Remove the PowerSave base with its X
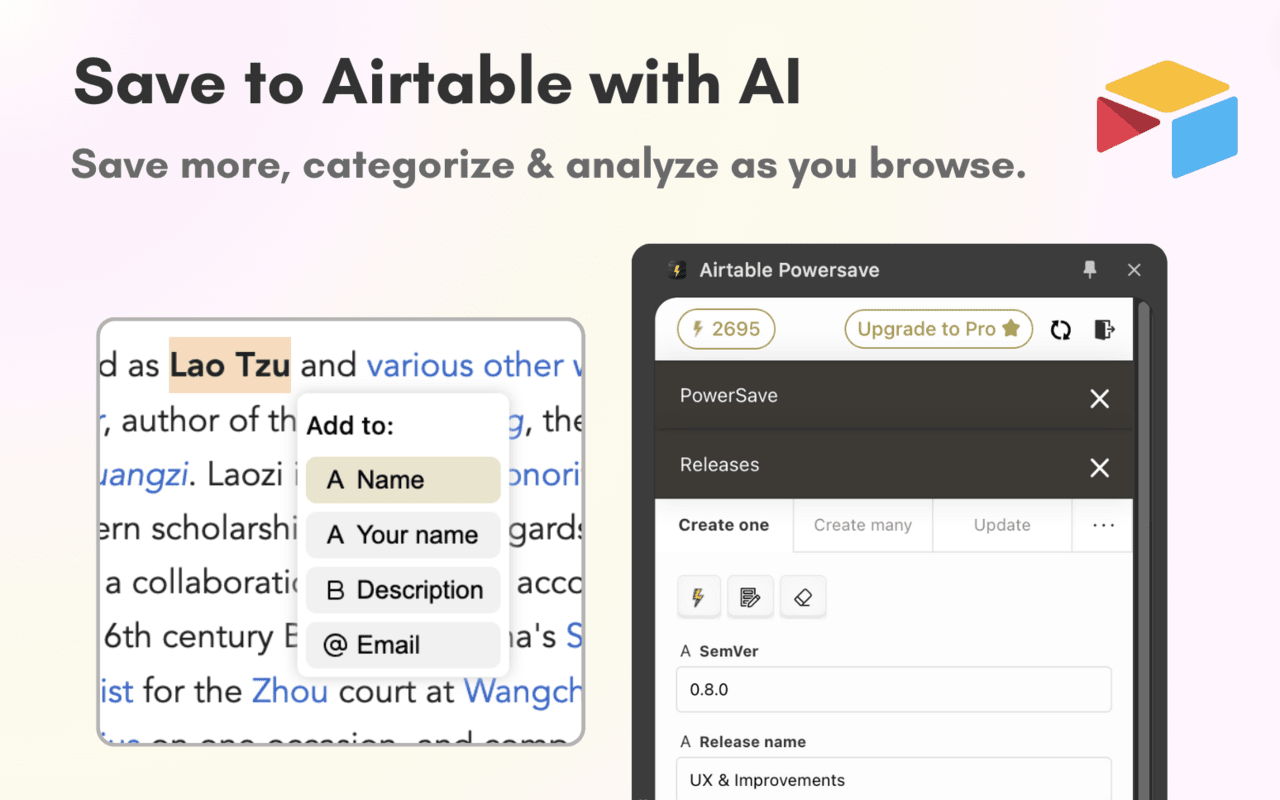This screenshot has width=1280, height=800. pos(1100,399)
